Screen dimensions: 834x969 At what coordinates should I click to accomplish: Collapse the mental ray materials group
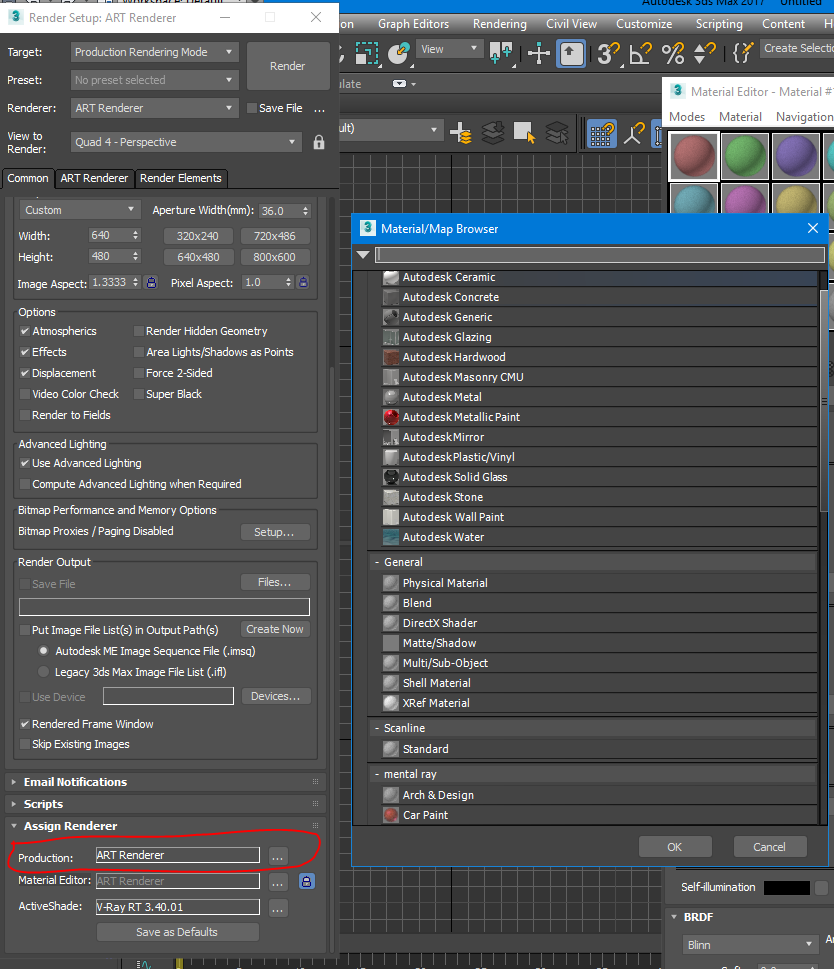(x=377, y=774)
